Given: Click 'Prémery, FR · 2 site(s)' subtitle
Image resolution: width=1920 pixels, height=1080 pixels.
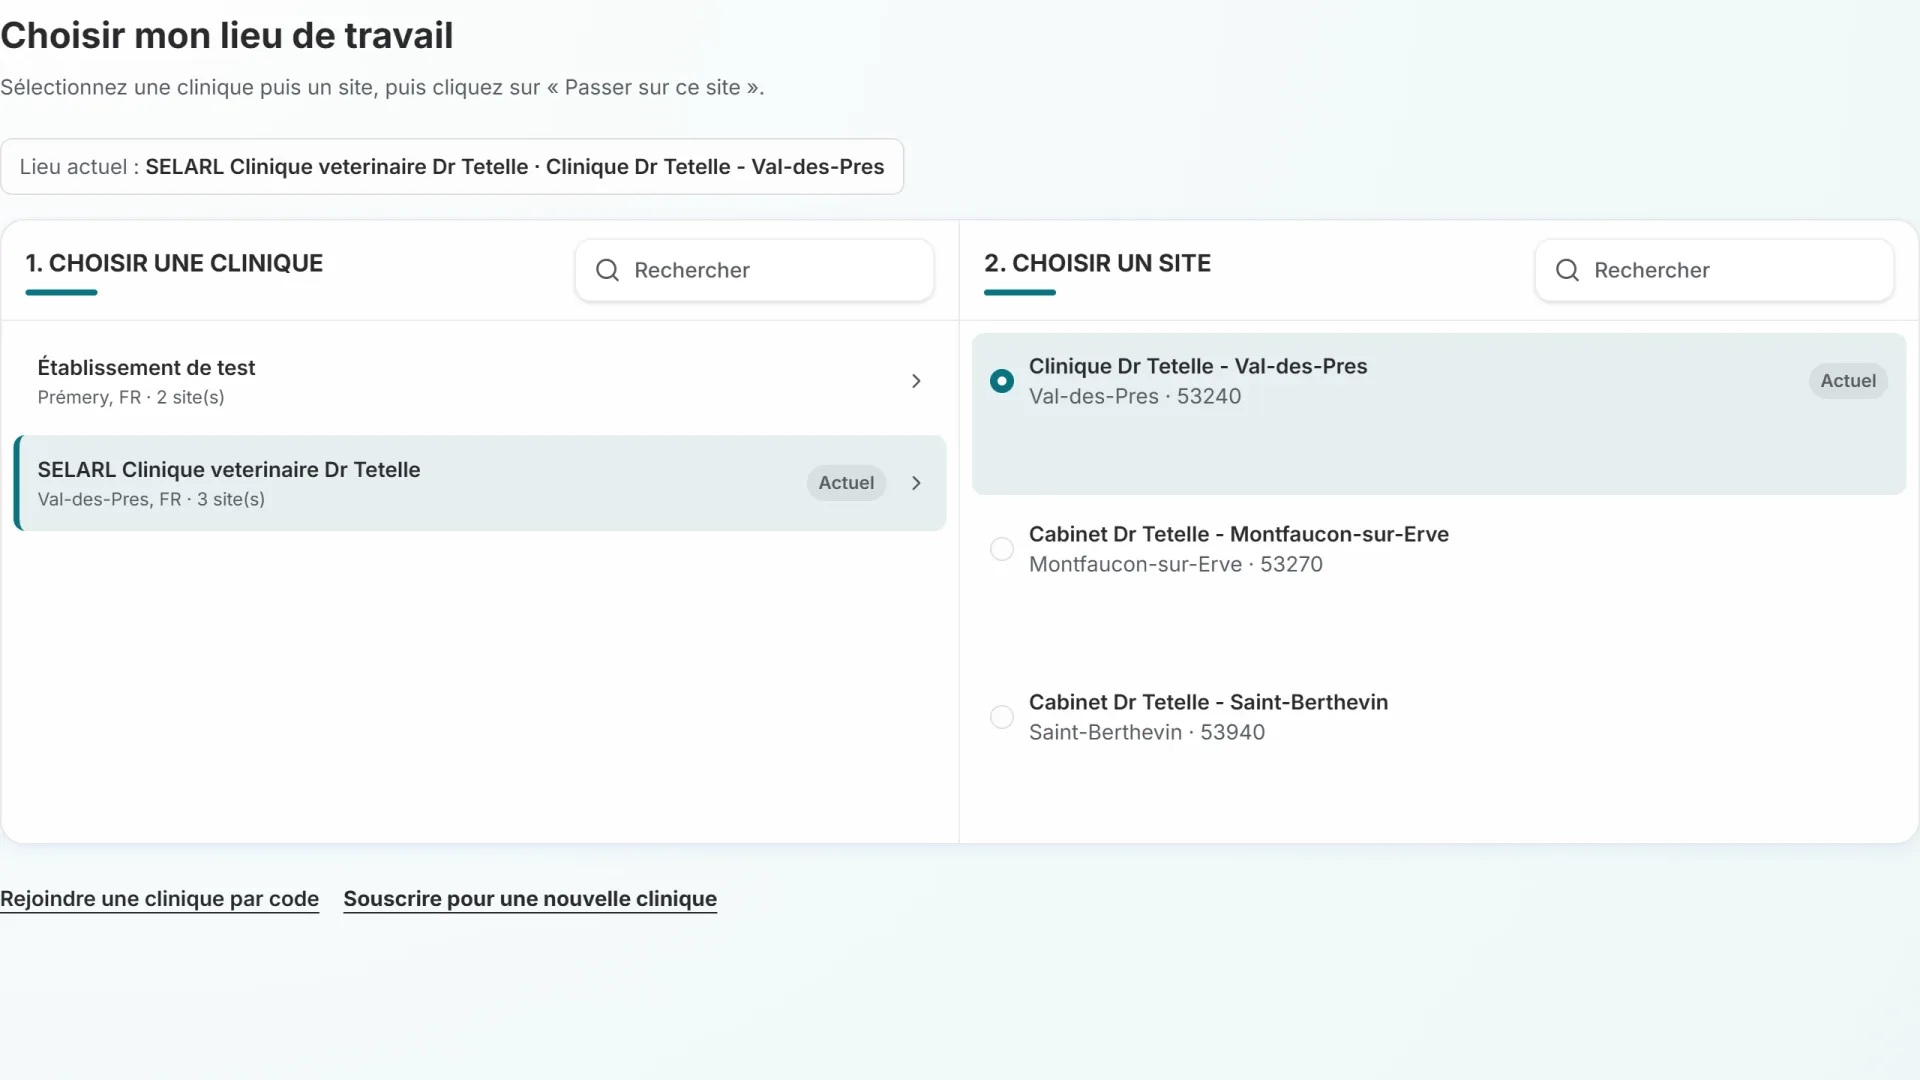Looking at the screenshot, I should tap(131, 397).
